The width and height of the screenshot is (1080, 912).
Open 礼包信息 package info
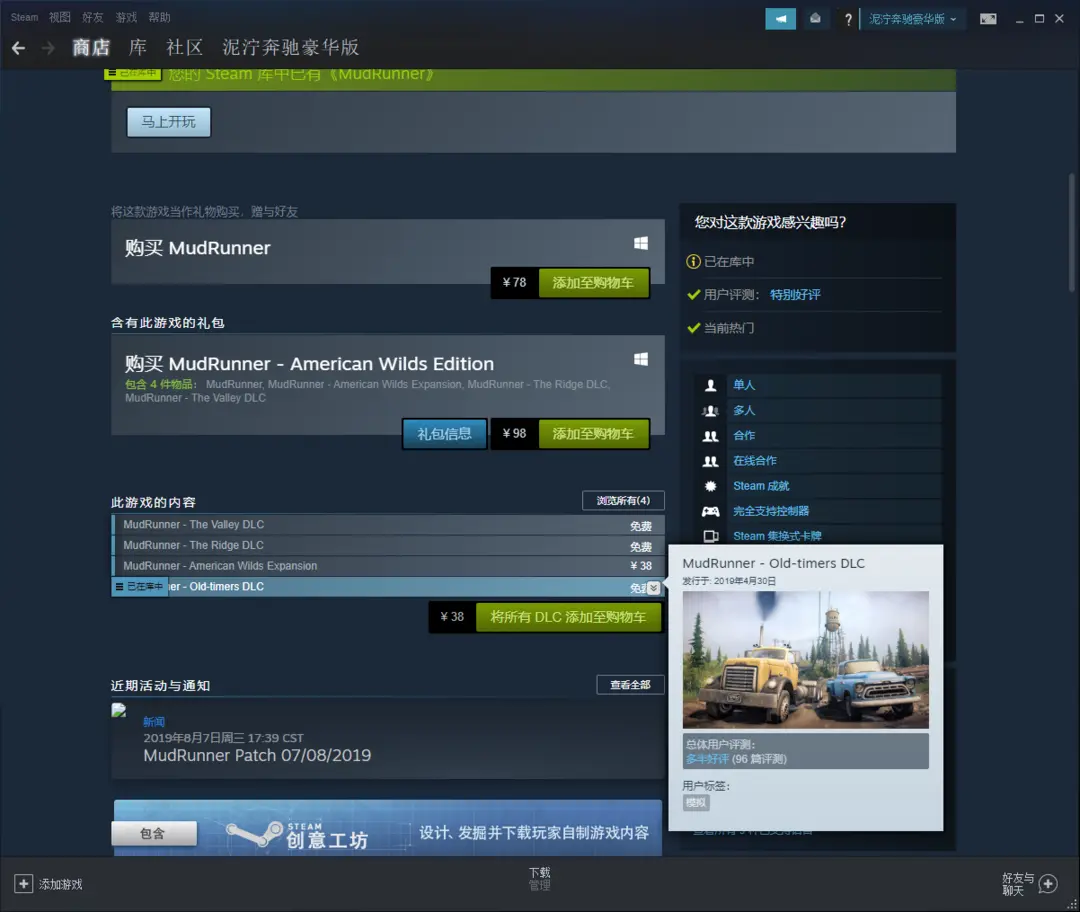(x=444, y=433)
